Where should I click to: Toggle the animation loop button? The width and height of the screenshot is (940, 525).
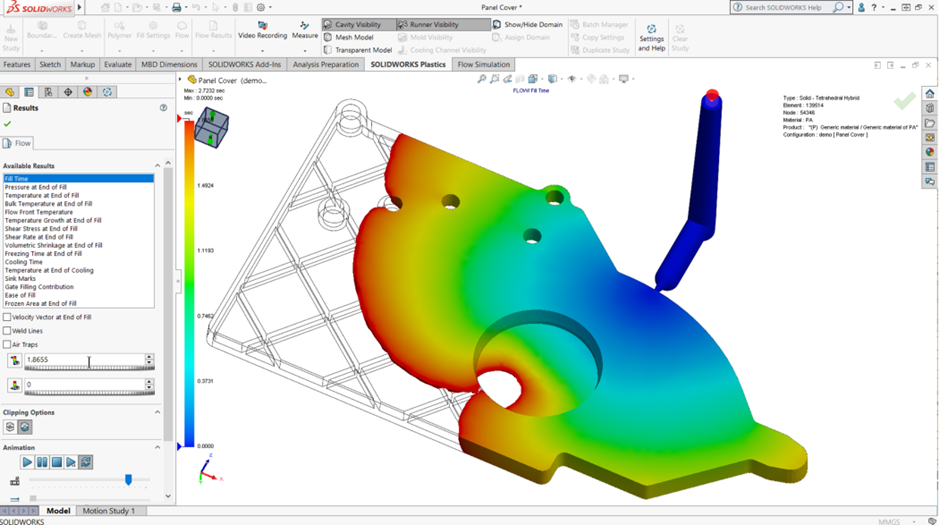point(86,462)
